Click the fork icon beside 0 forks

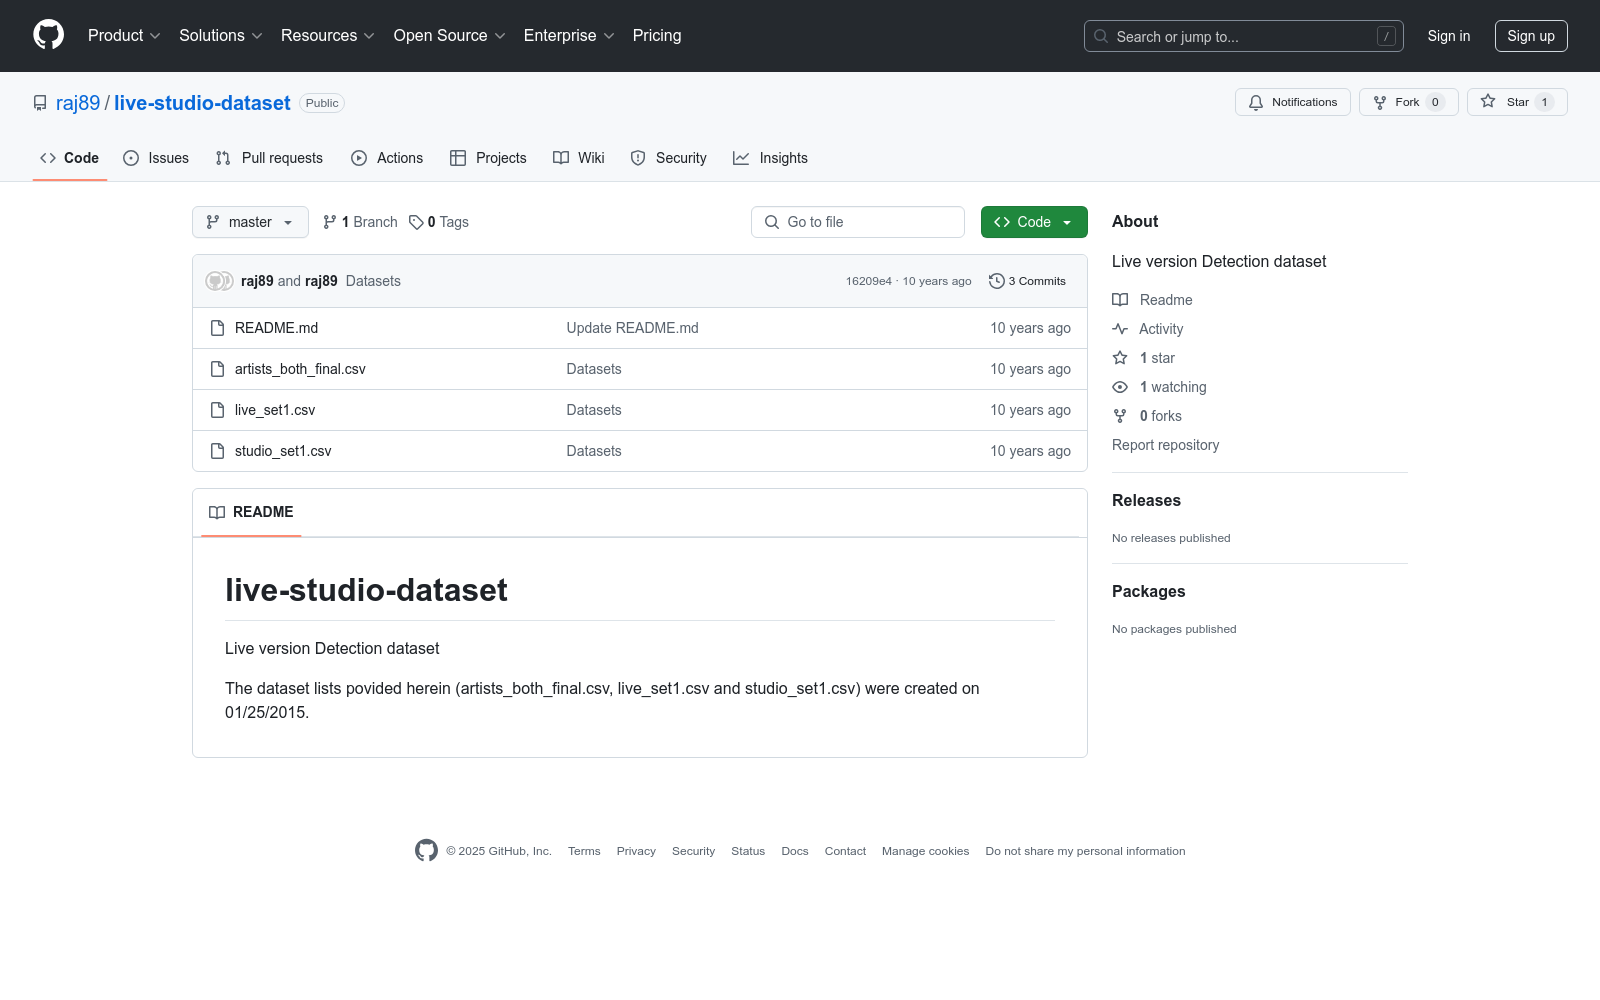tap(1120, 416)
